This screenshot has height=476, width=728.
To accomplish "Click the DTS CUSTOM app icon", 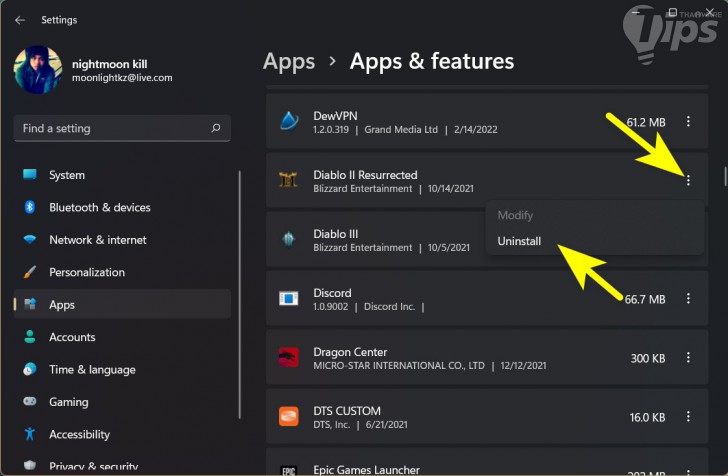I will pos(288,416).
